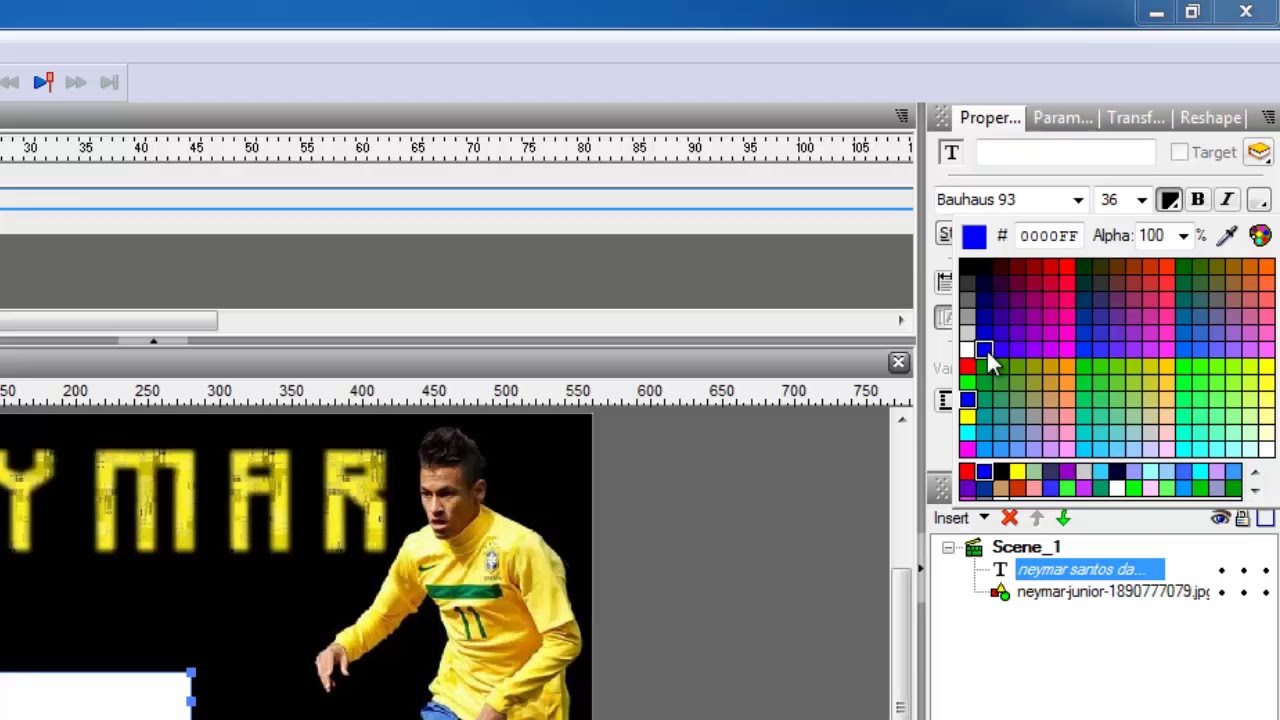Screen dimensions: 1280x720
Task: Switch to the Properties tab
Action: point(990,118)
